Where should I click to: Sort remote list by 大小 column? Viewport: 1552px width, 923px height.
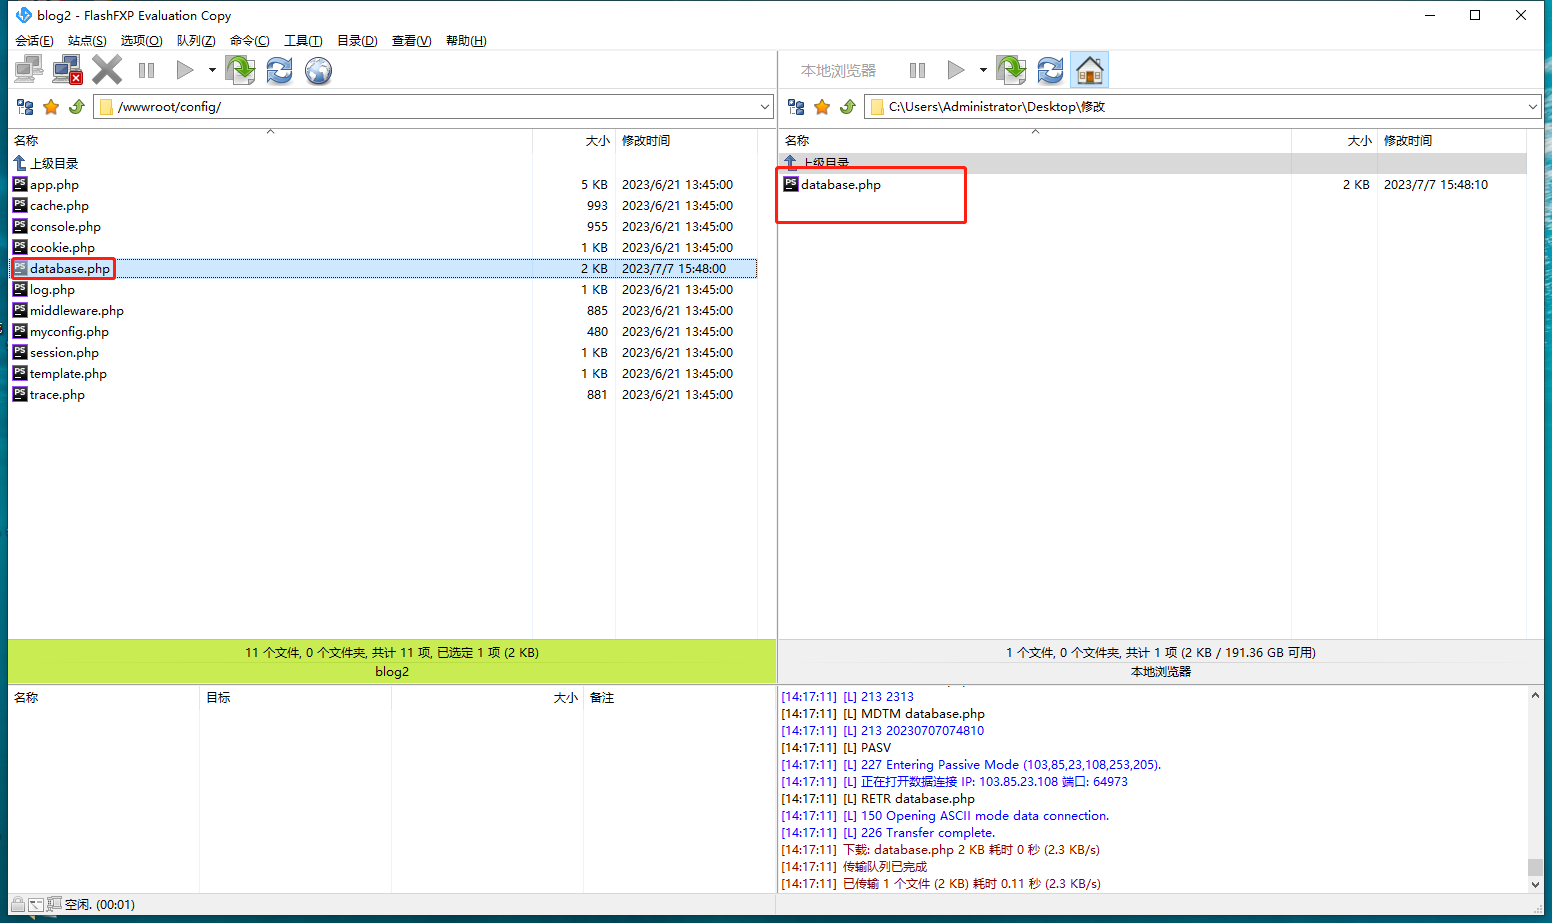[x=574, y=140]
